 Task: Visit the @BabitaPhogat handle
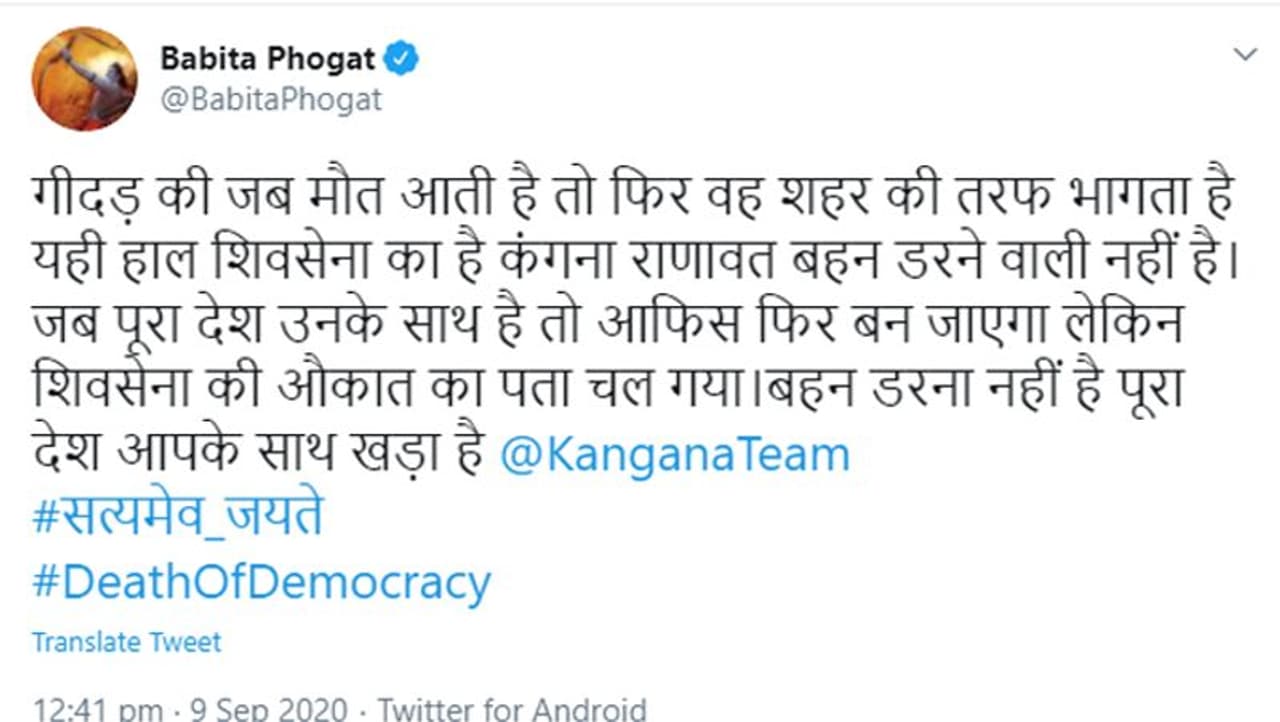pyautogui.click(x=270, y=101)
